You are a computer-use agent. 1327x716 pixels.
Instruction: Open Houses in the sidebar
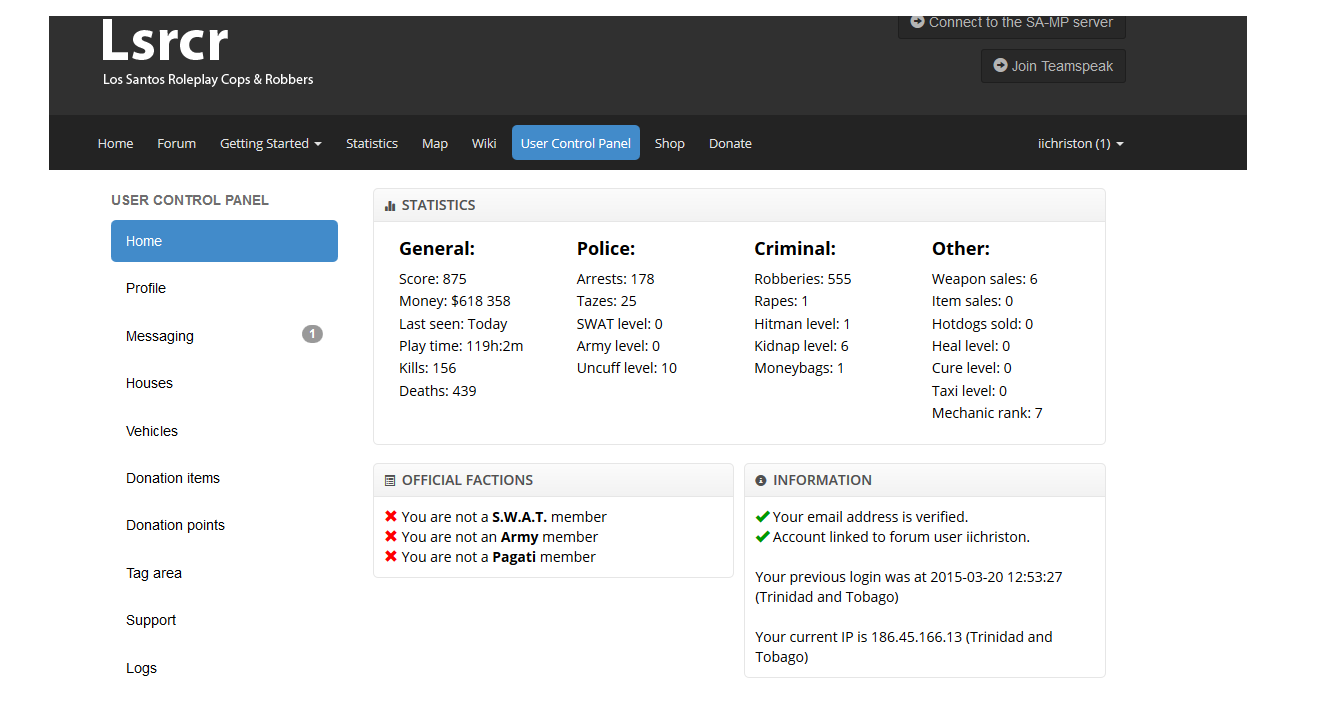[224, 383]
